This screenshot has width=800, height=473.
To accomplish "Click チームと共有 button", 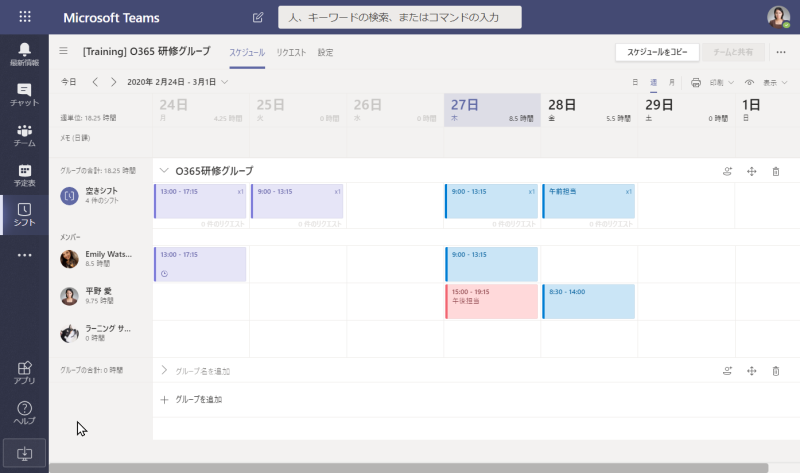I will pyautogui.click(x=733, y=52).
